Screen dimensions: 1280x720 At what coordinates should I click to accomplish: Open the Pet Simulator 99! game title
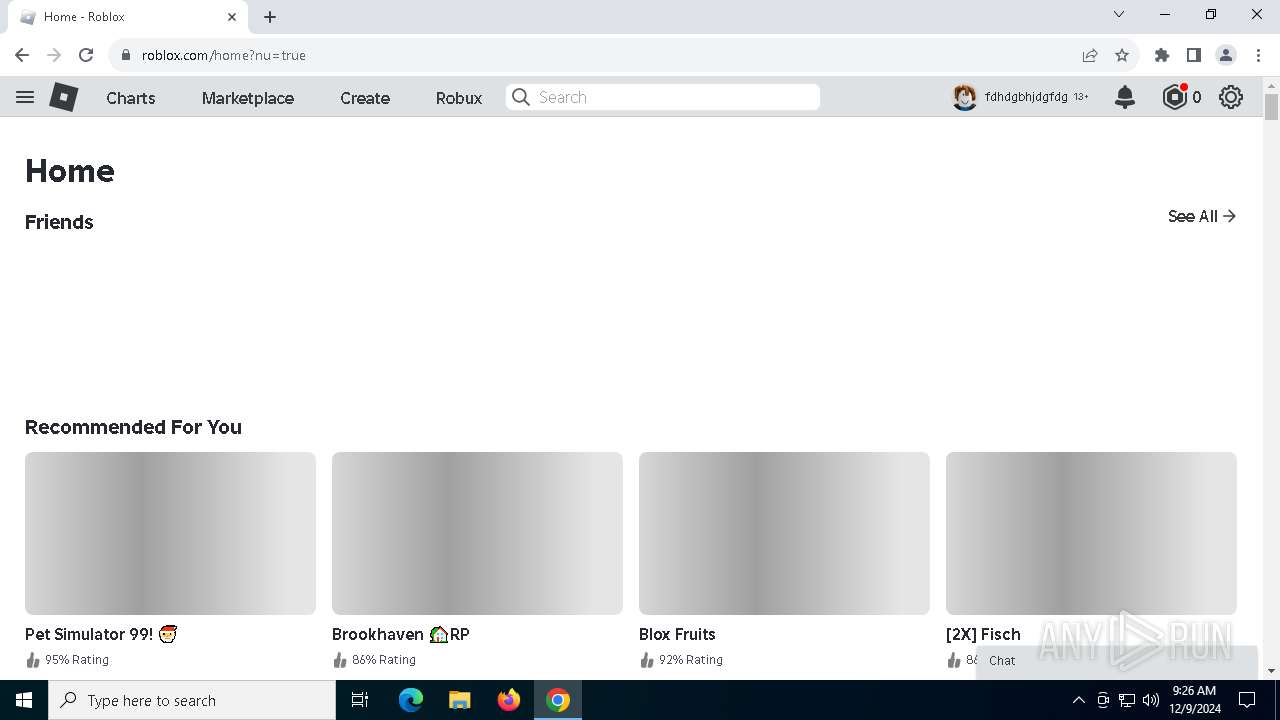(x=101, y=634)
